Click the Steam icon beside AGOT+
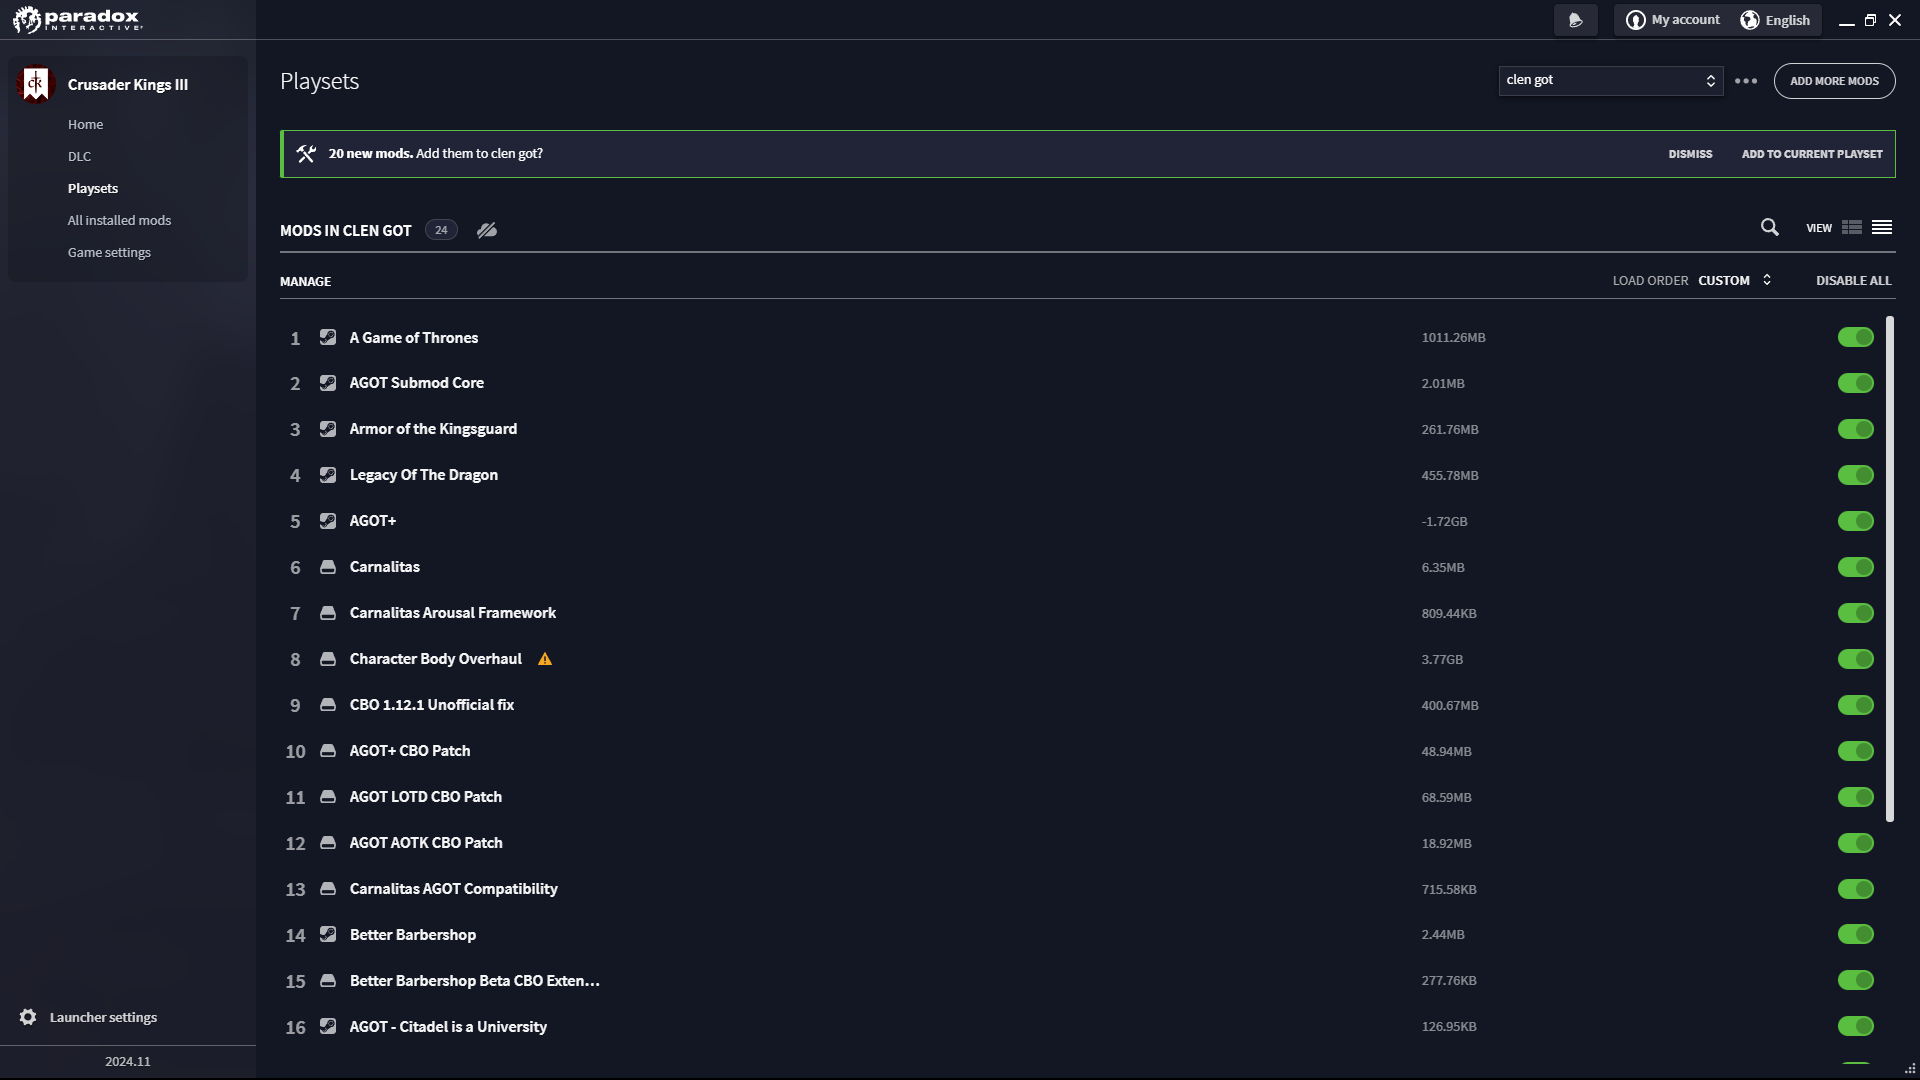The height and width of the screenshot is (1080, 1920). coord(328,521)
